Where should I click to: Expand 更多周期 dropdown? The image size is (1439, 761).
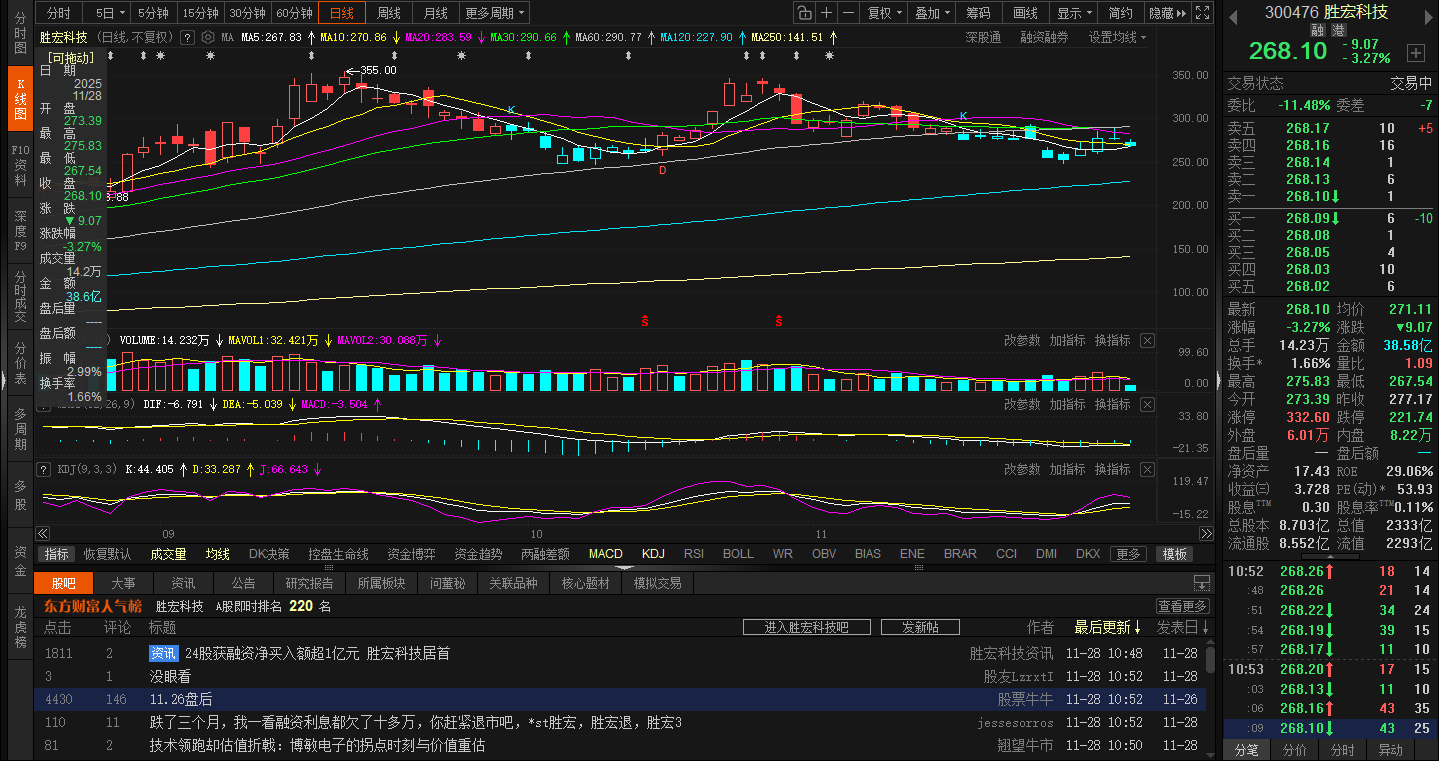click(x=495, y=13)
